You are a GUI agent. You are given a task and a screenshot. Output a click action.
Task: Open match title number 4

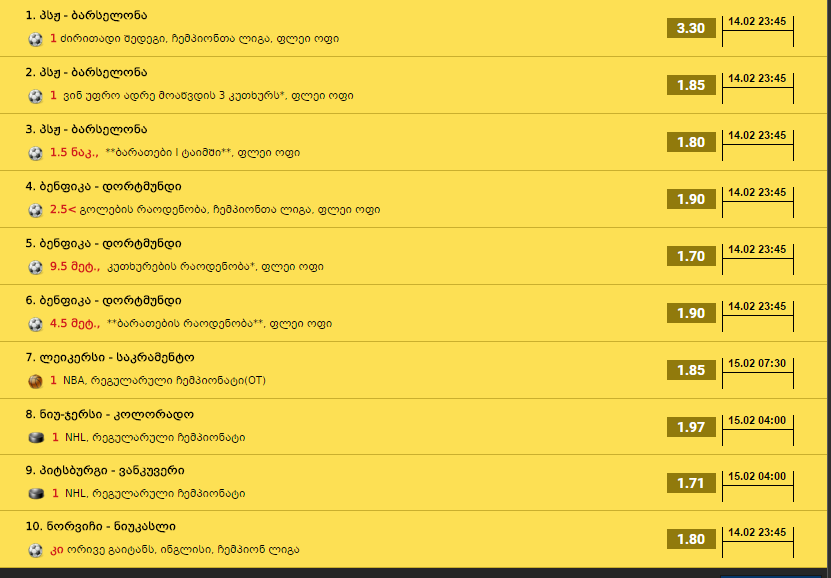[103, 186]
